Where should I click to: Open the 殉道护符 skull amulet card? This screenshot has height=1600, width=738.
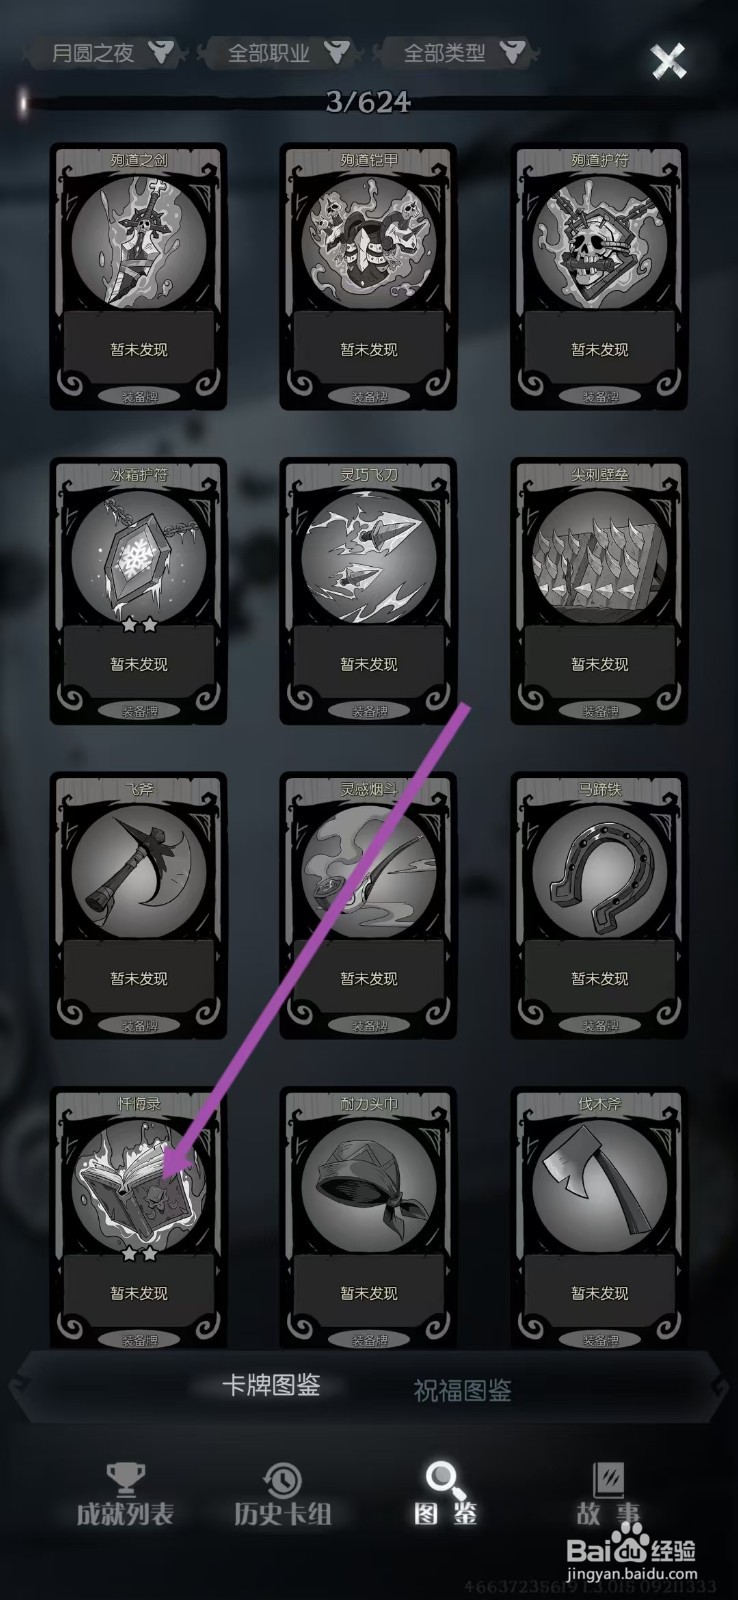600,276
